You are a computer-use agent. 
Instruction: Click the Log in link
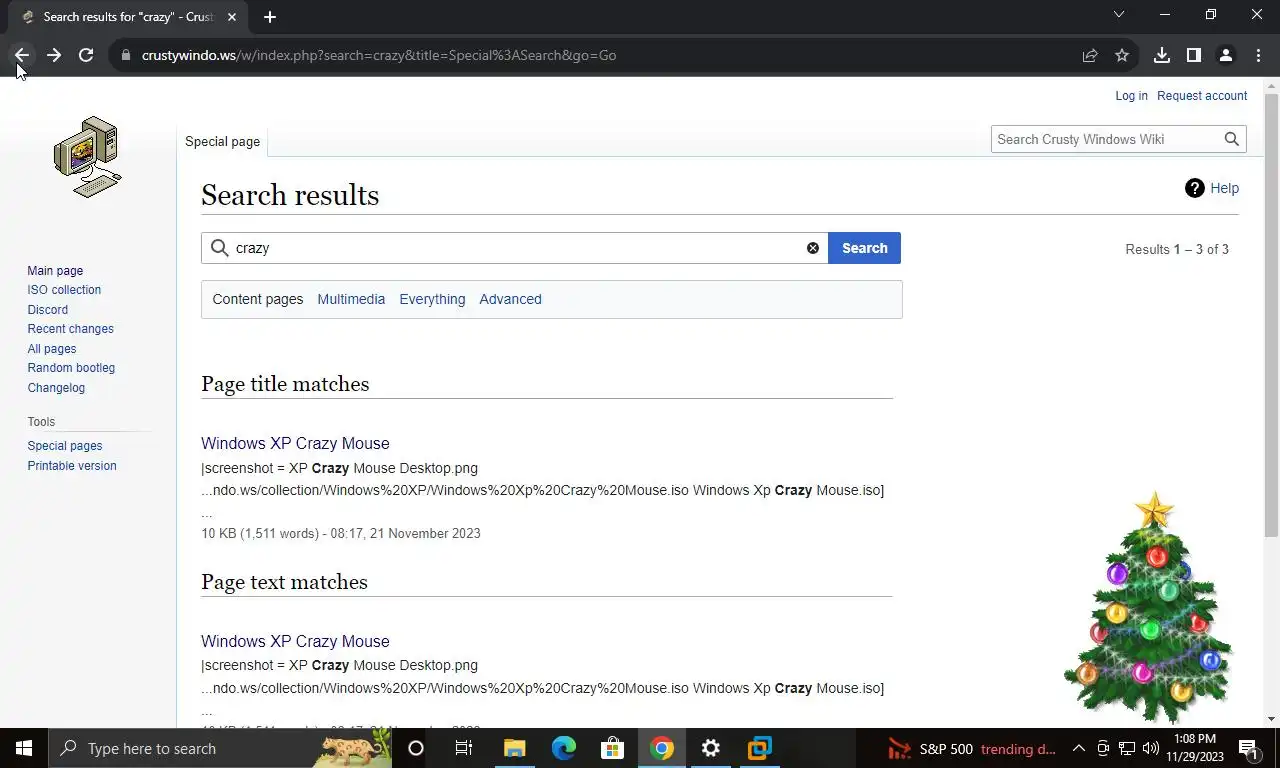click(1131, 96)
